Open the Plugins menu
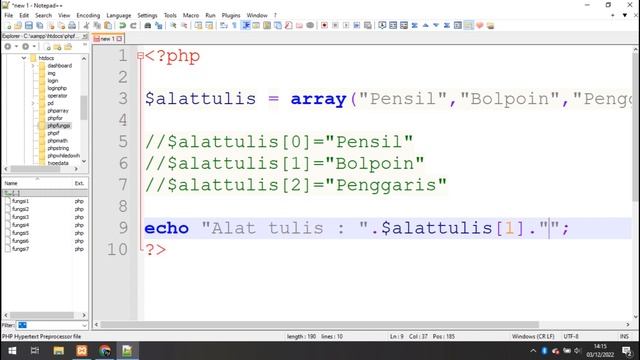640x360 pixels. 231,15
